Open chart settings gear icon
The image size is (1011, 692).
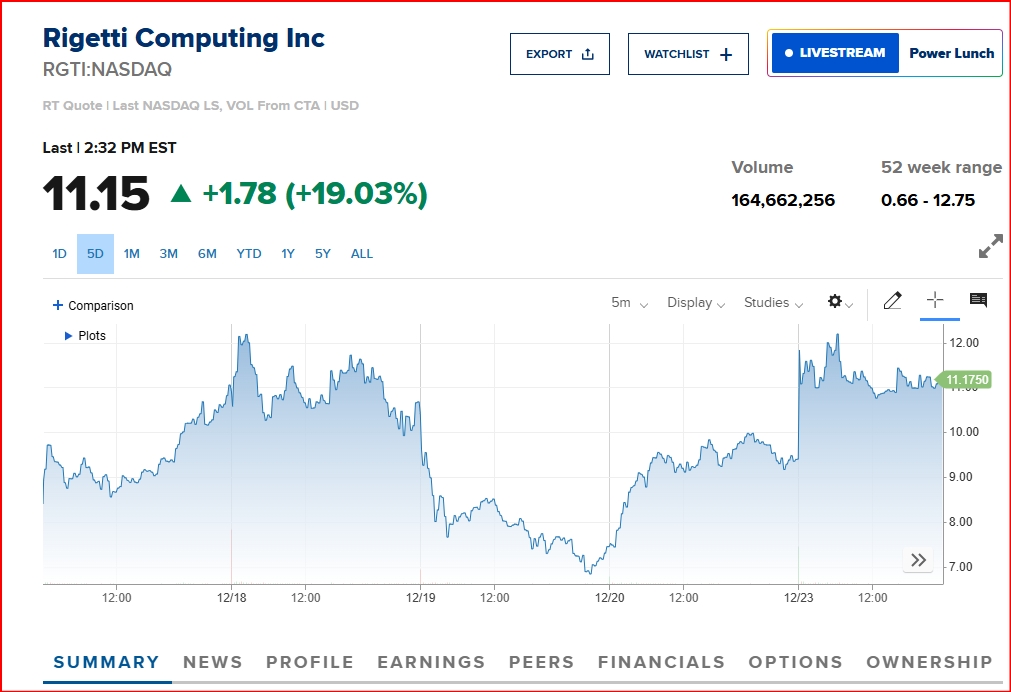[838, 302]
